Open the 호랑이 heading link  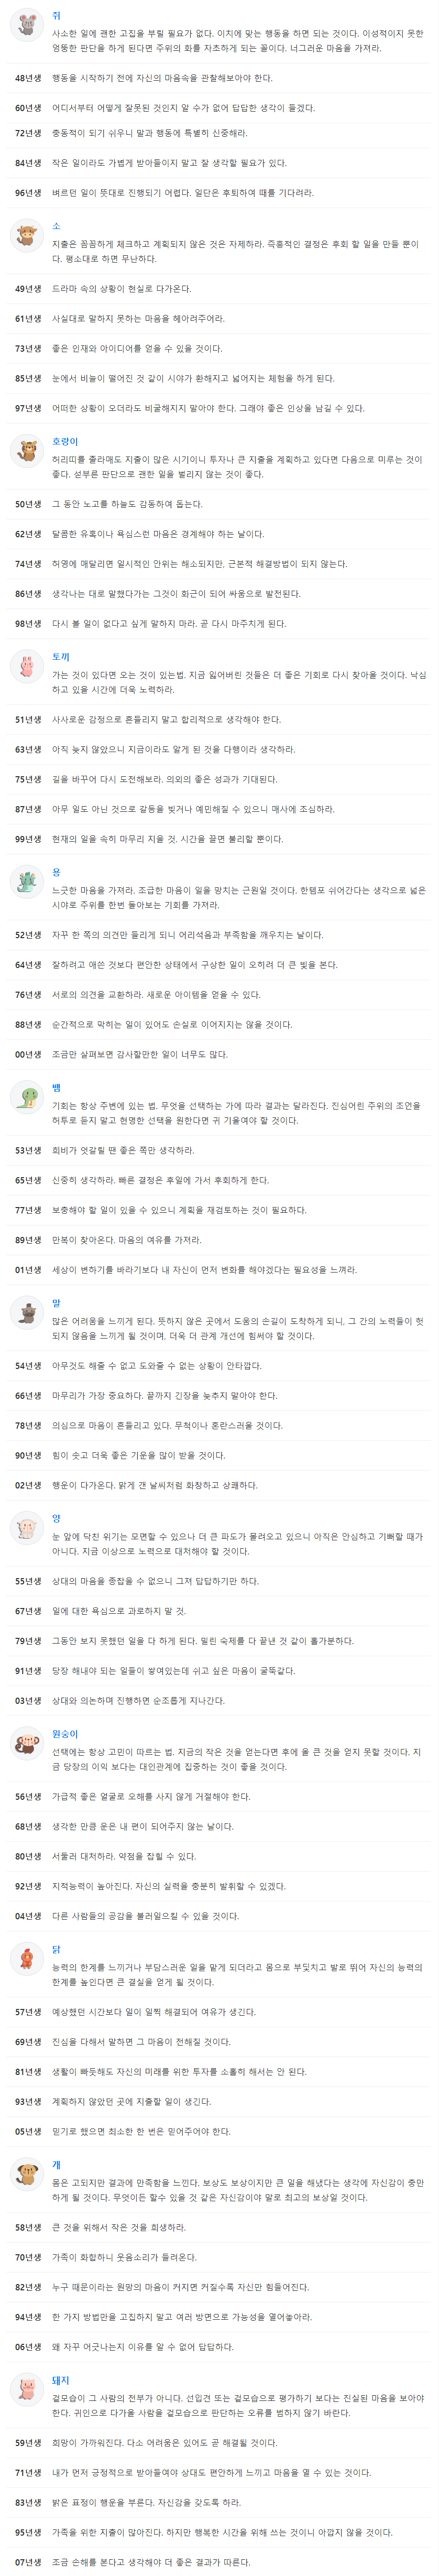(65, 441)
